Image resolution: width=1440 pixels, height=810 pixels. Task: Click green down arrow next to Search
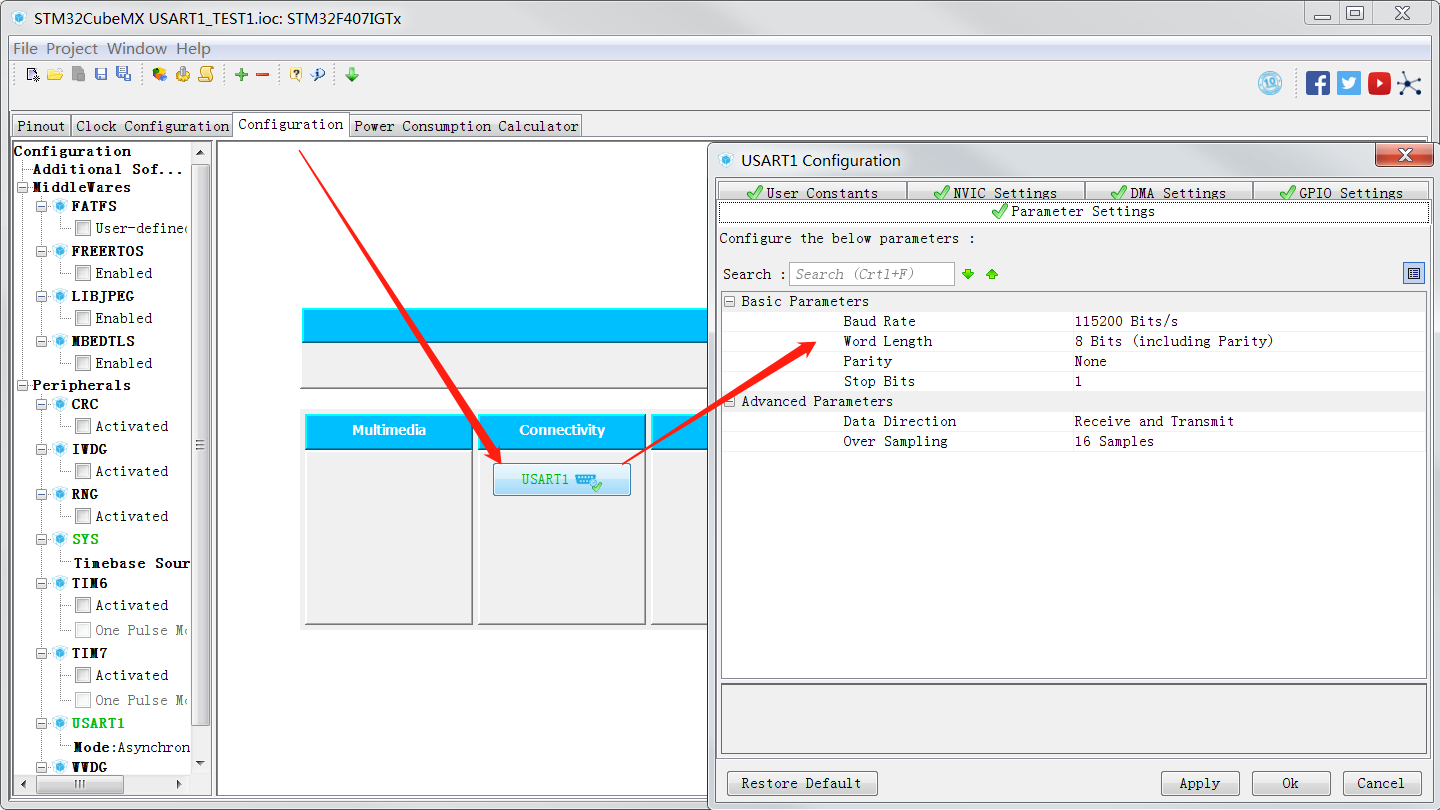point(968,274)
